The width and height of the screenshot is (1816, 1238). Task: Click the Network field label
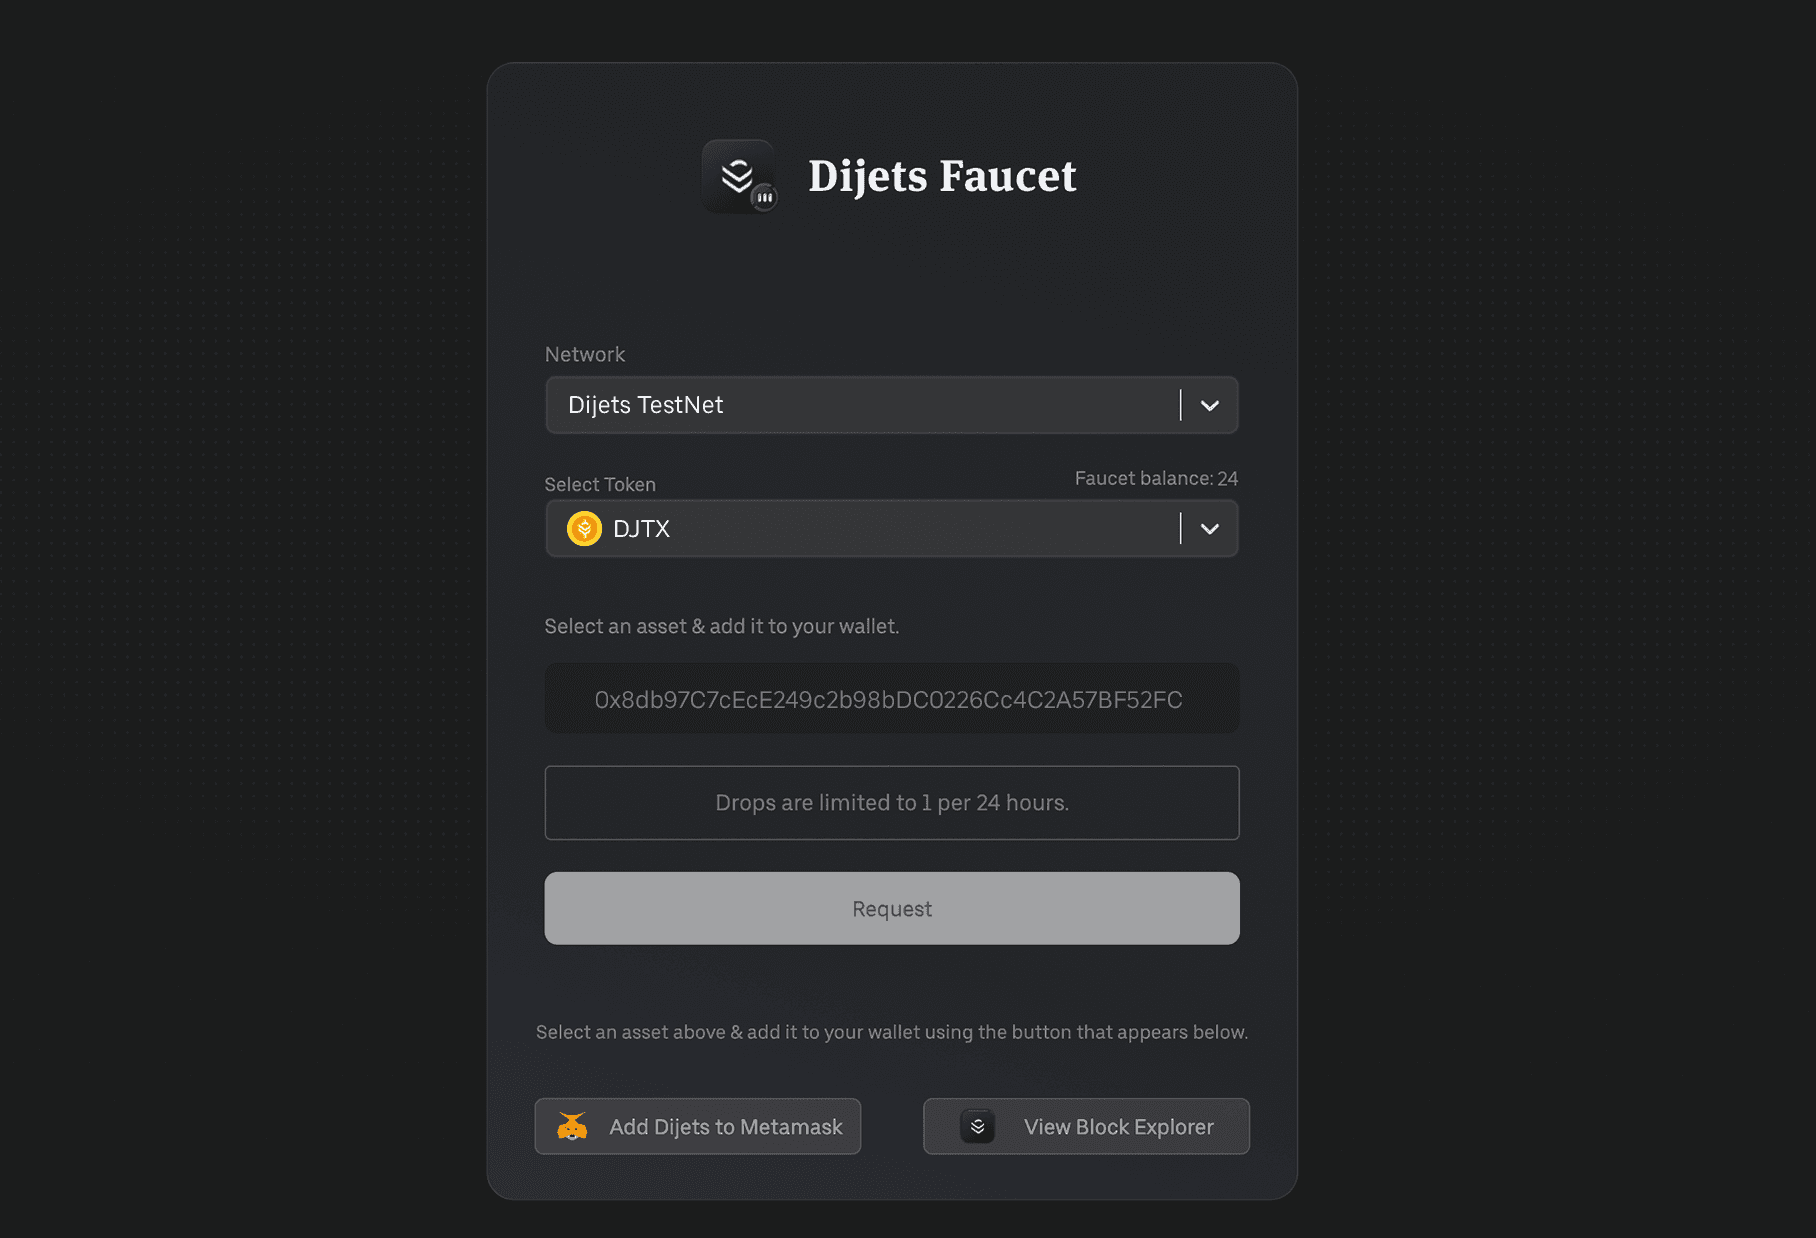585,354
